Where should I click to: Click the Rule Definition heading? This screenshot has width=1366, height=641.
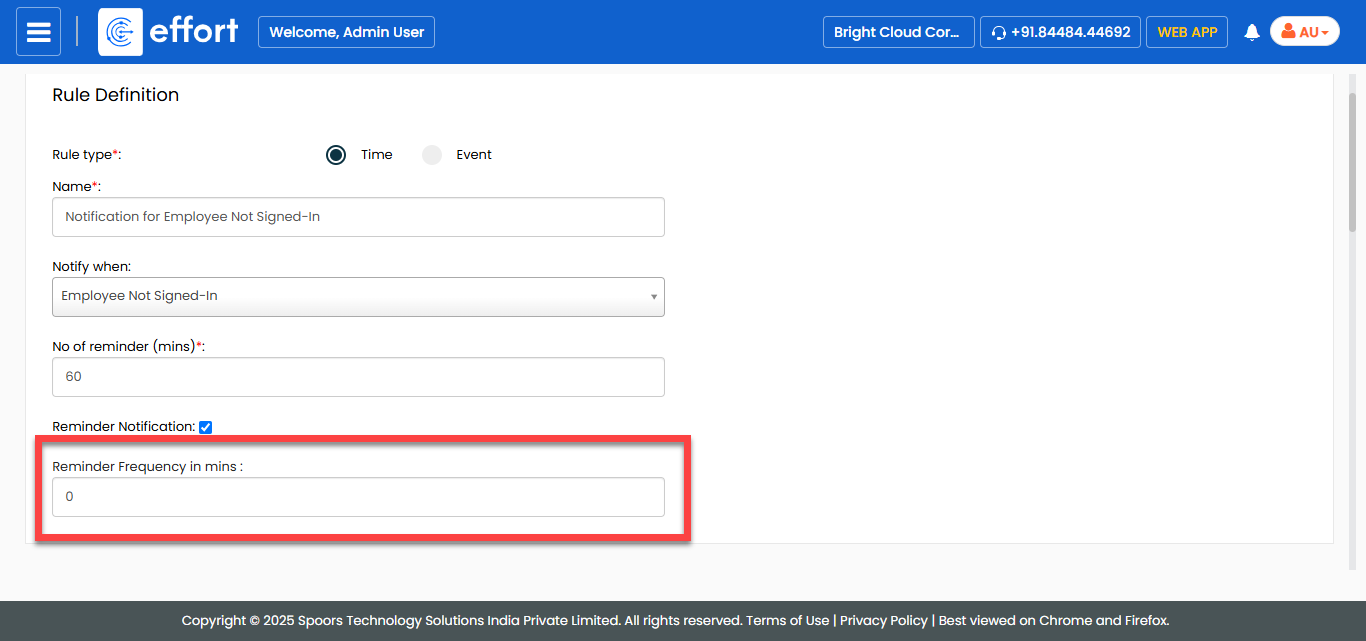tap(115, 95)
